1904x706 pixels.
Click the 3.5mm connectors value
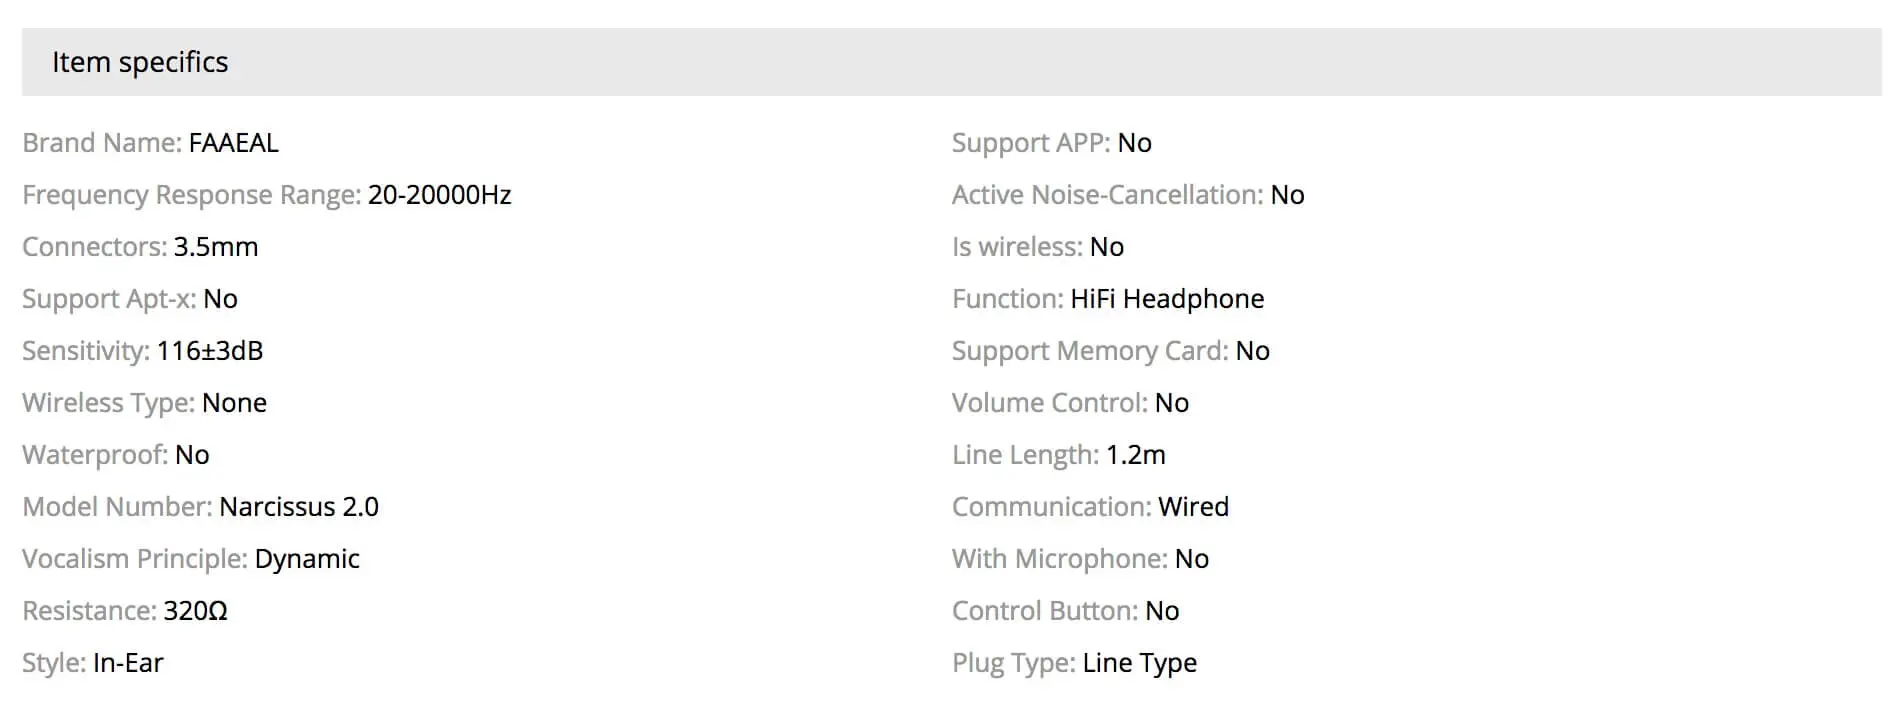[x=215, y=247]
